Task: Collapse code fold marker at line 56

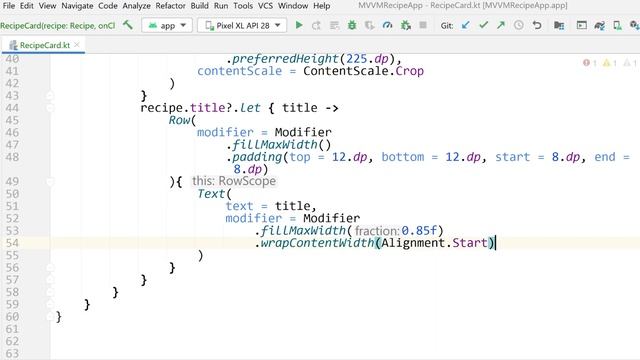Action: tap(50, 268)
